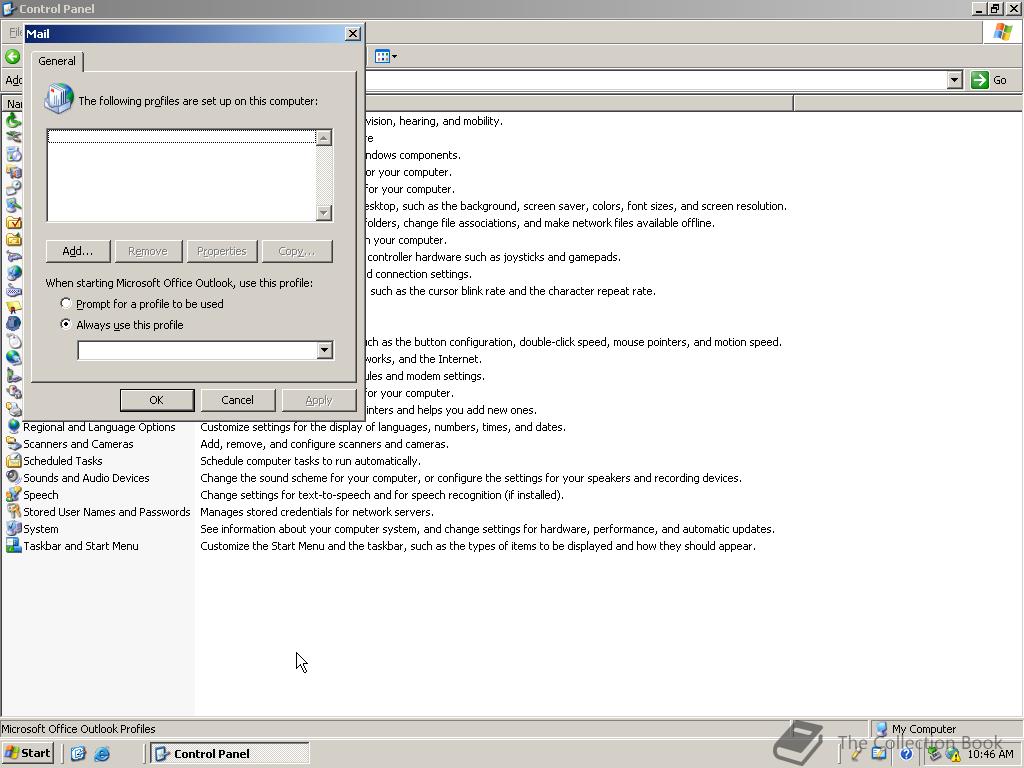This screenshot has height=768, width=1024.
Task: Click the blue help question mark icon on the taskbar
Action: [x=906, y=754]
